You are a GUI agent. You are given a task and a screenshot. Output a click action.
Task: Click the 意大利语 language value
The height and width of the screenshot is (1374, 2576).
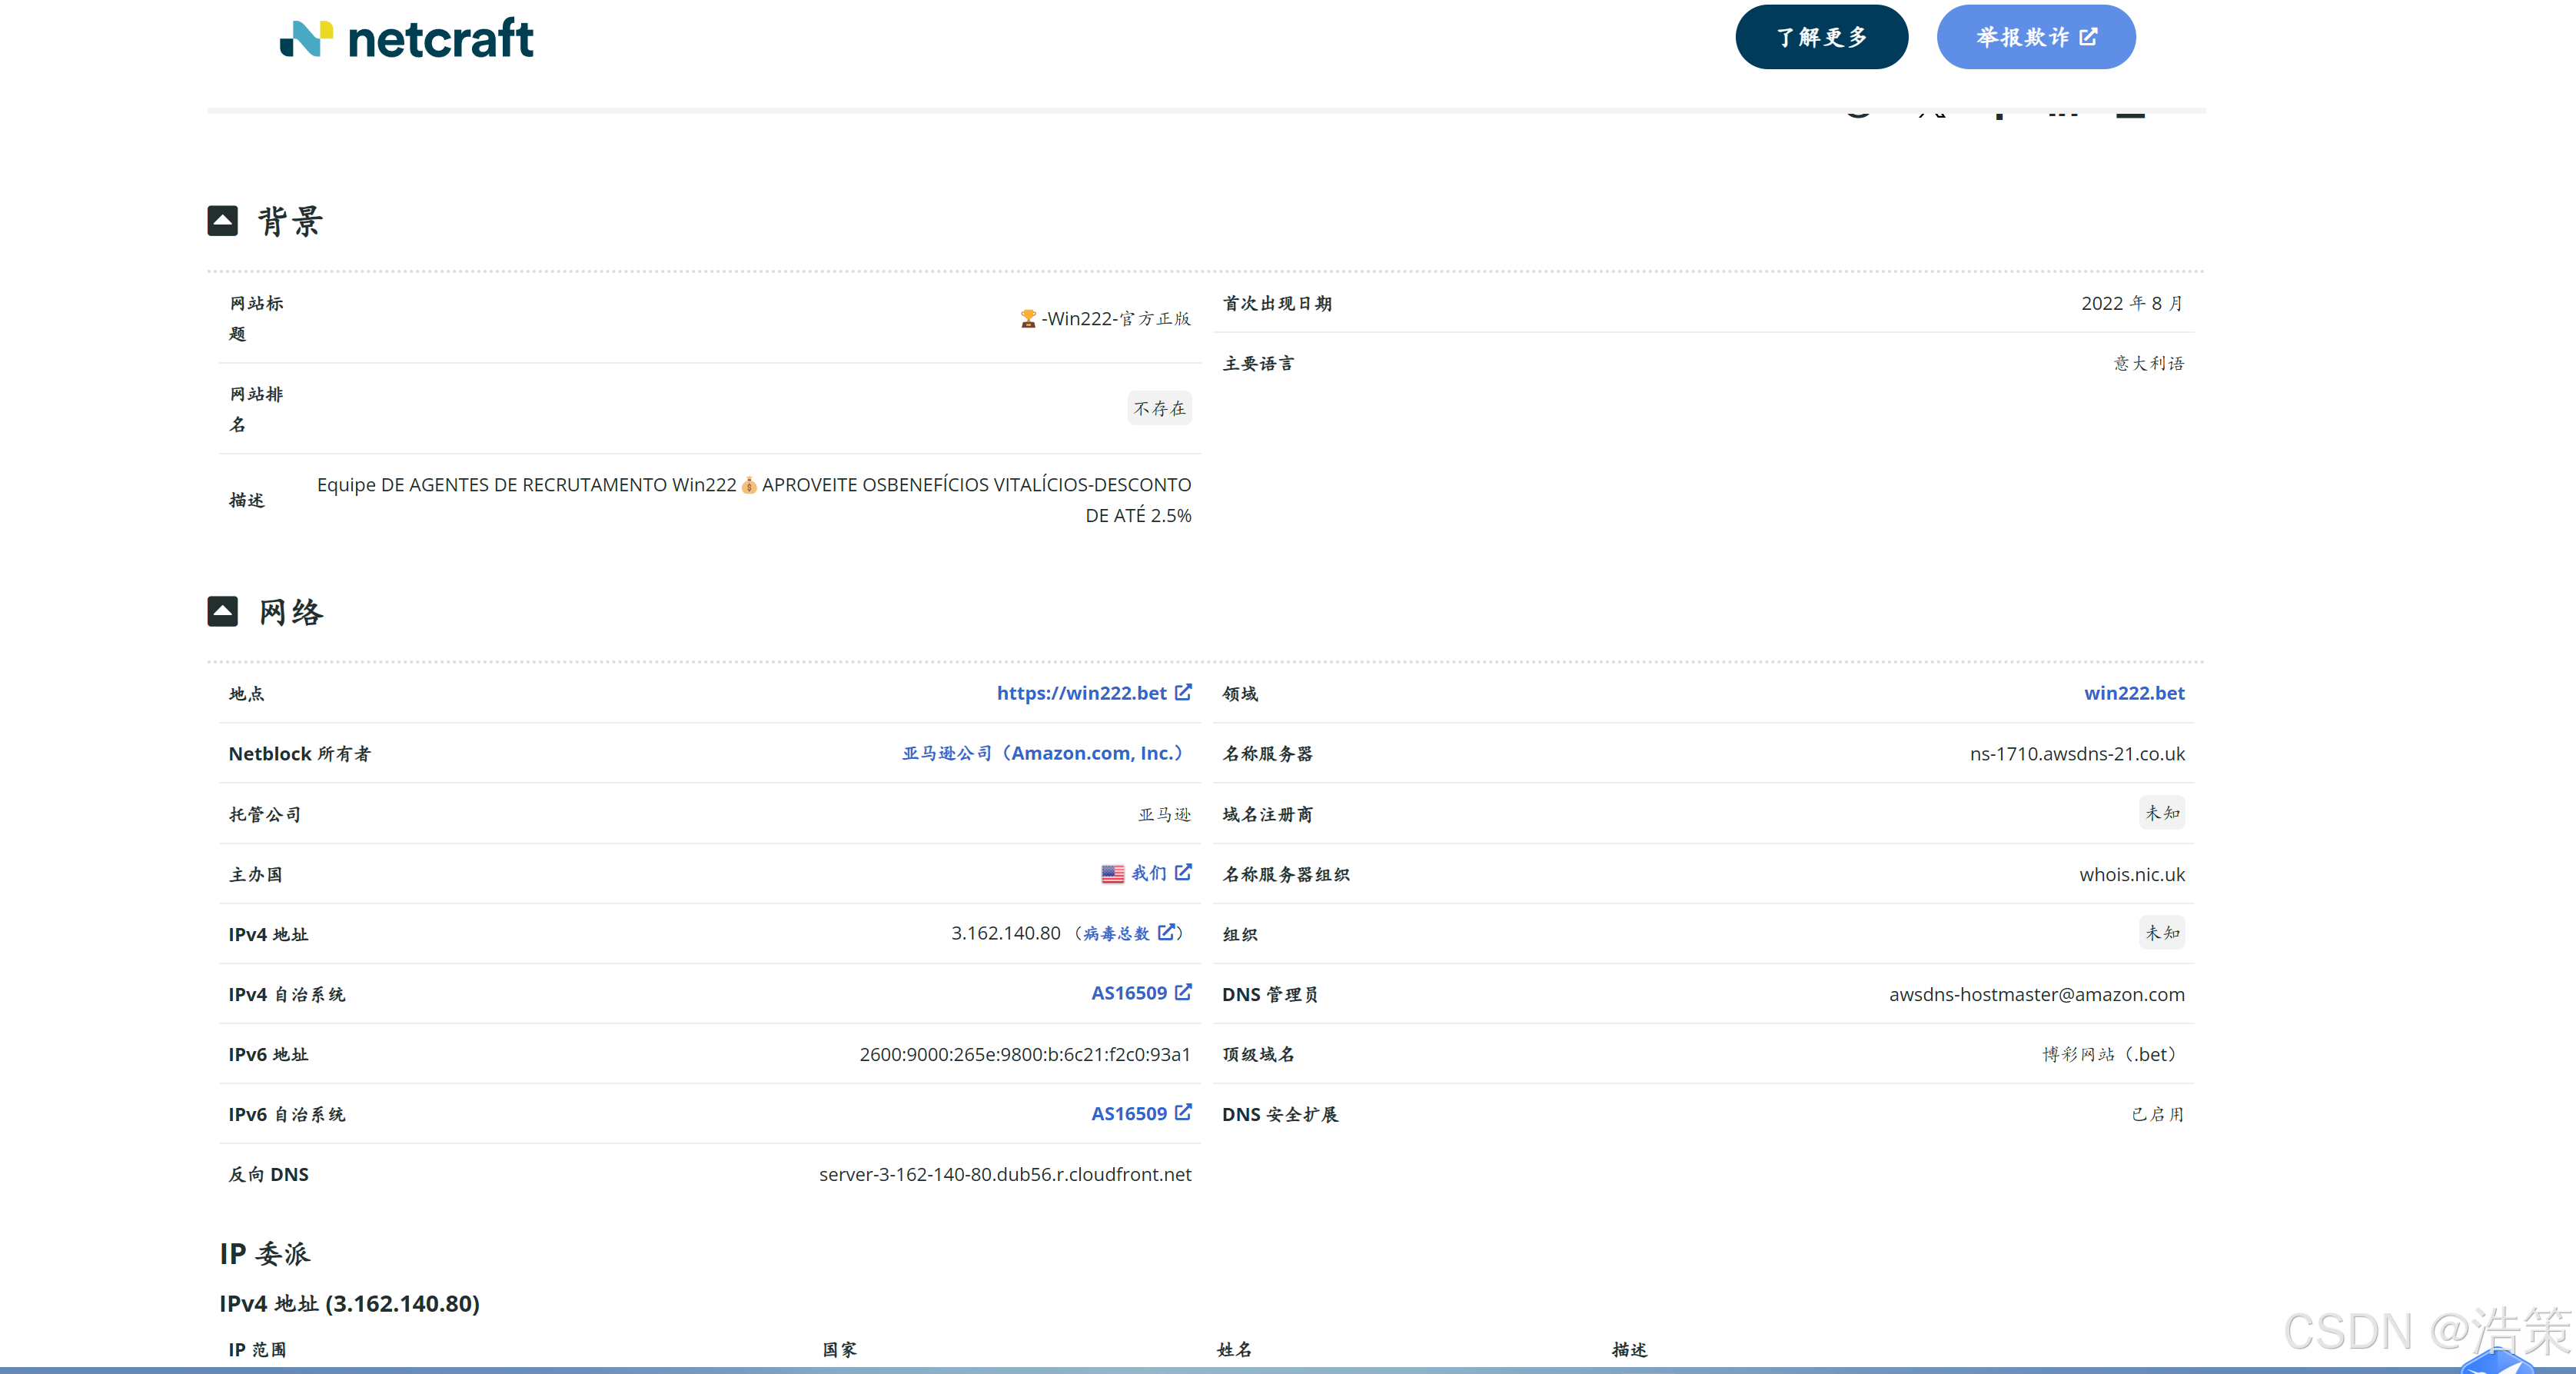(2149, 363)
